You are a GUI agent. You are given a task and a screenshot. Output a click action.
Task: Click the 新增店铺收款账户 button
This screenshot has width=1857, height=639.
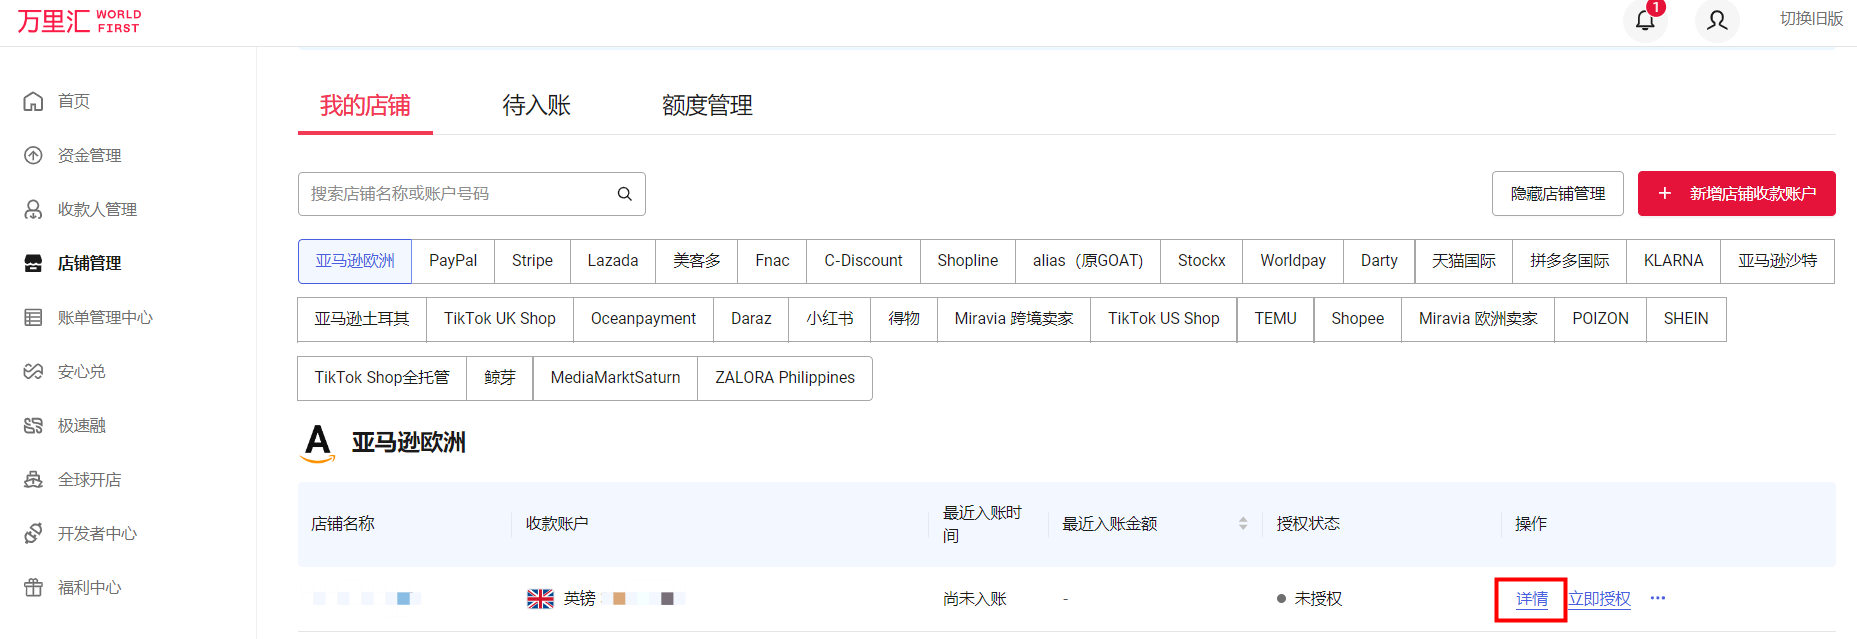pyautogui.click(x=1736, y=193)
